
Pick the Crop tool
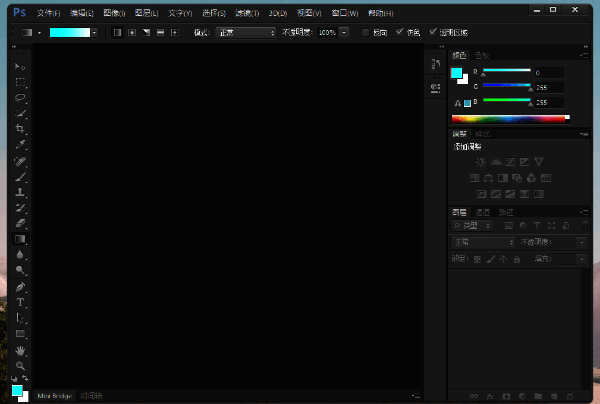tap(20, 129)
